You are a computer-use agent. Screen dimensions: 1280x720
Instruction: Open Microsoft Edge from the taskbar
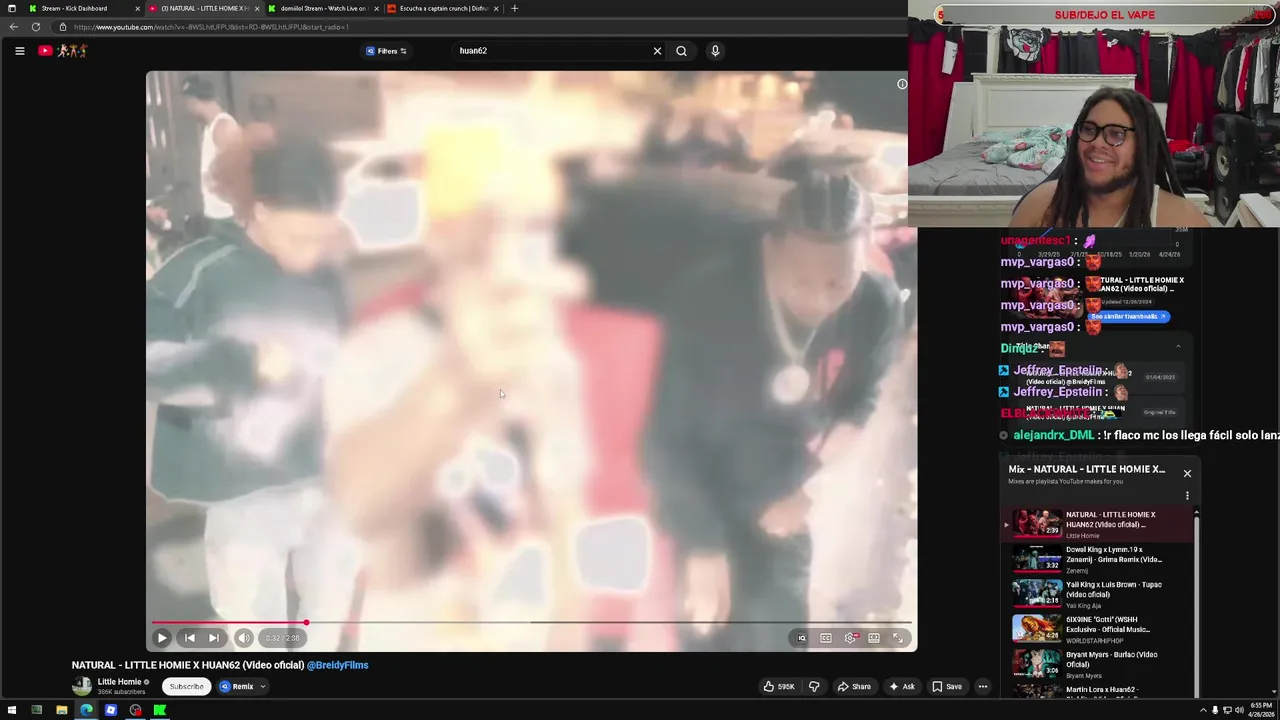pos(86,711)
